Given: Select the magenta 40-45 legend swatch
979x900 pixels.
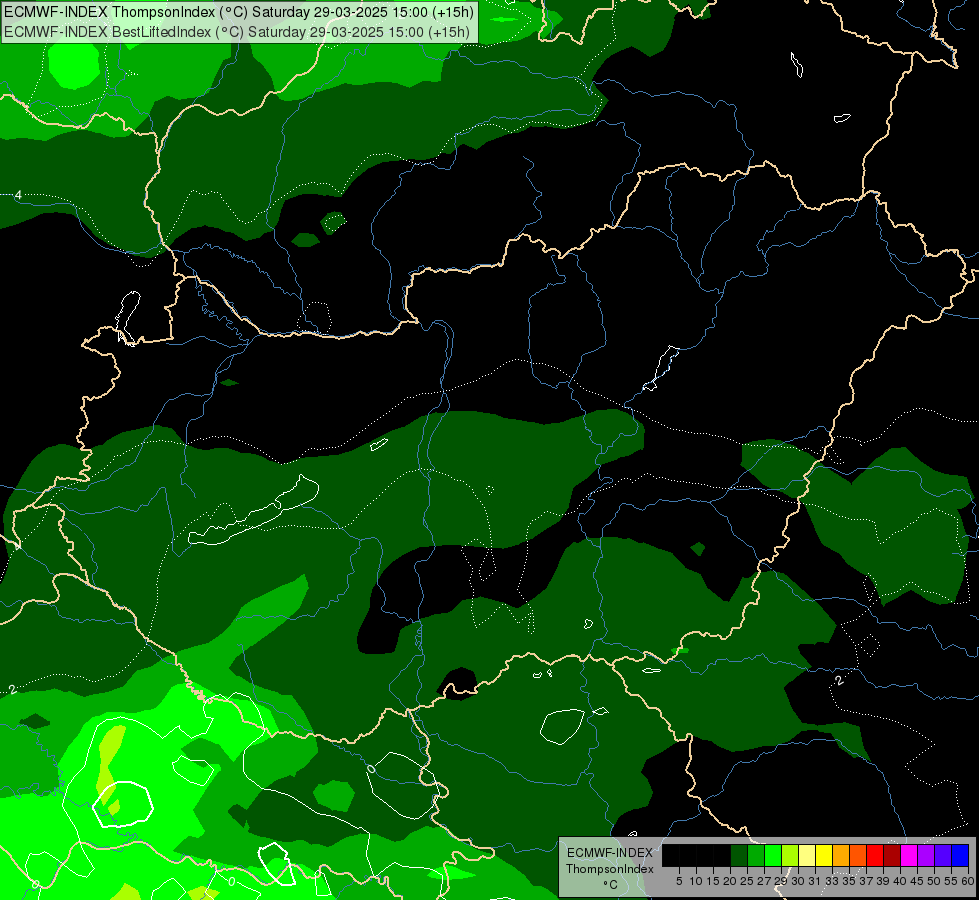Looking at the screenshot, I should pyautogui.click(x=909, y=855).
